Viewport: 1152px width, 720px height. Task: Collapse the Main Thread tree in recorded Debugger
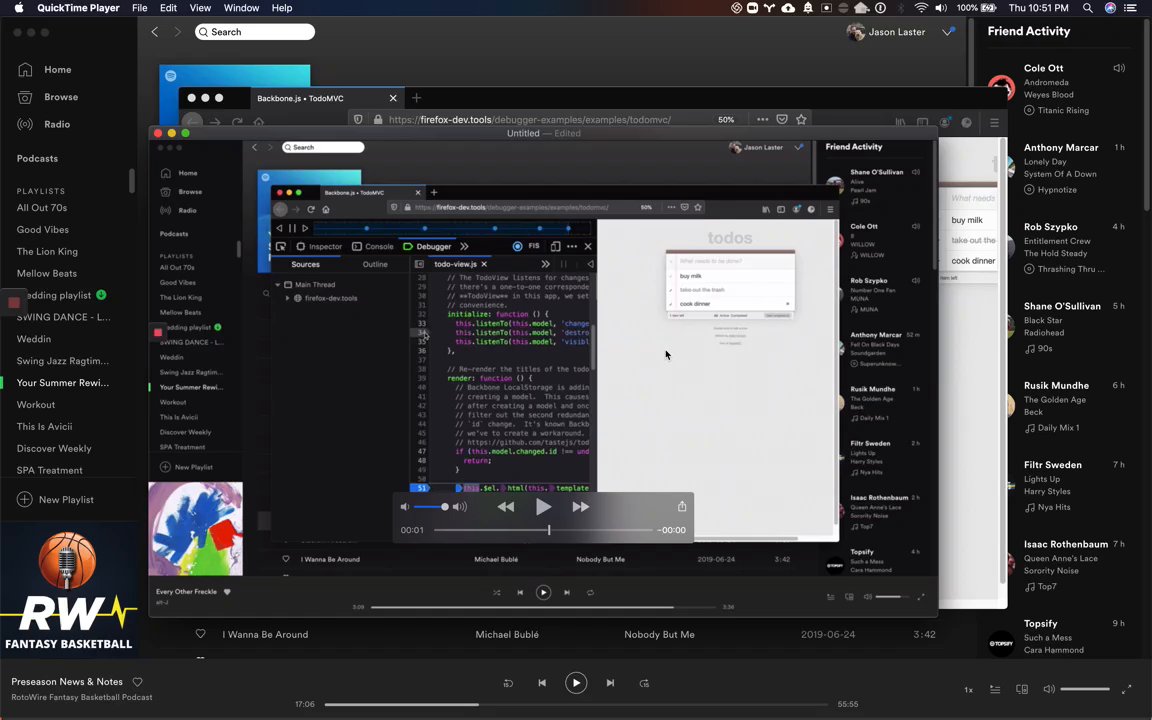278,284
